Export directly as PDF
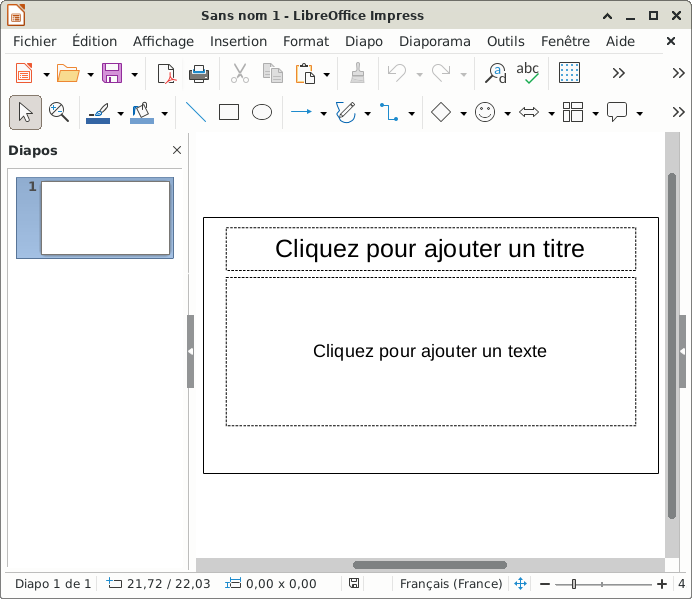The width and height of the screenshot is (692, 599). tap(166, 73)
